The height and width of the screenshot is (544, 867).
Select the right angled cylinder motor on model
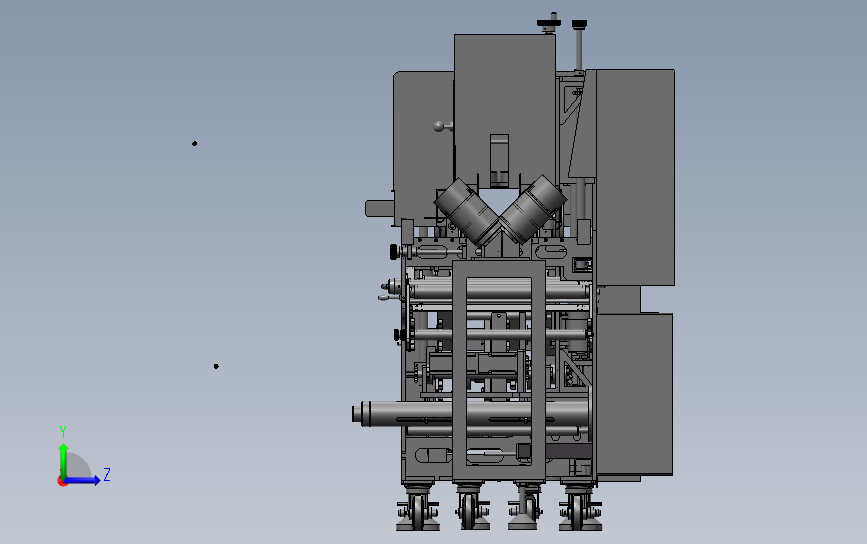(533, 209)
